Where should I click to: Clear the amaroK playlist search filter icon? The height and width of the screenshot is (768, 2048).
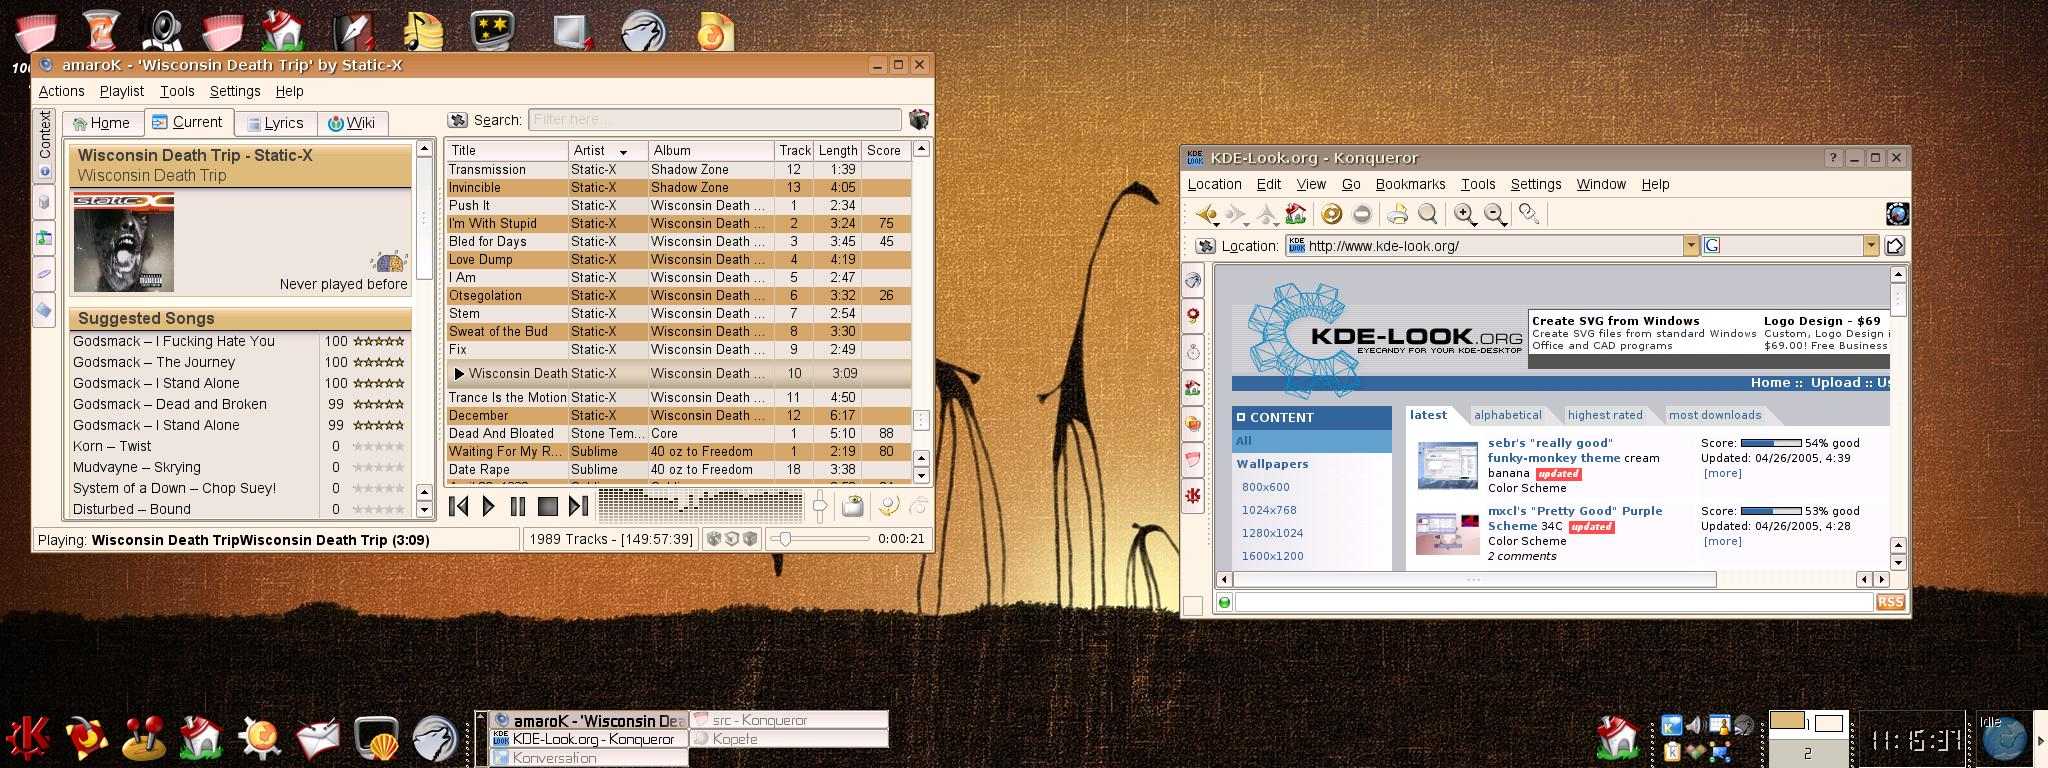[457, 120]
